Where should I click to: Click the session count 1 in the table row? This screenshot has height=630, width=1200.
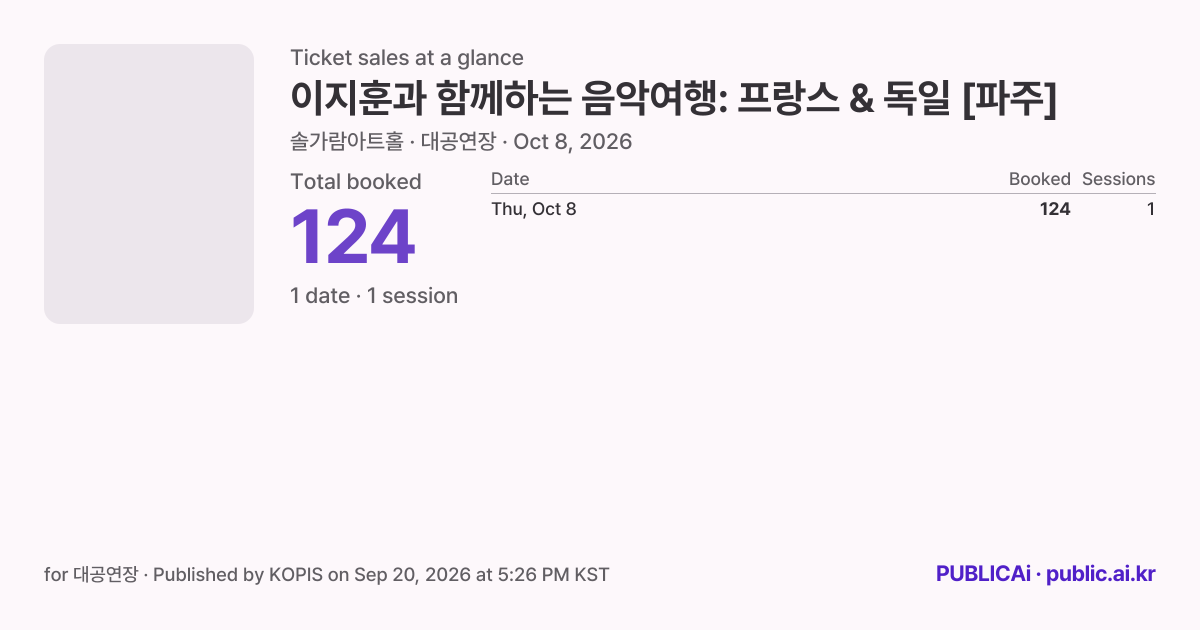coord(1151,209)
